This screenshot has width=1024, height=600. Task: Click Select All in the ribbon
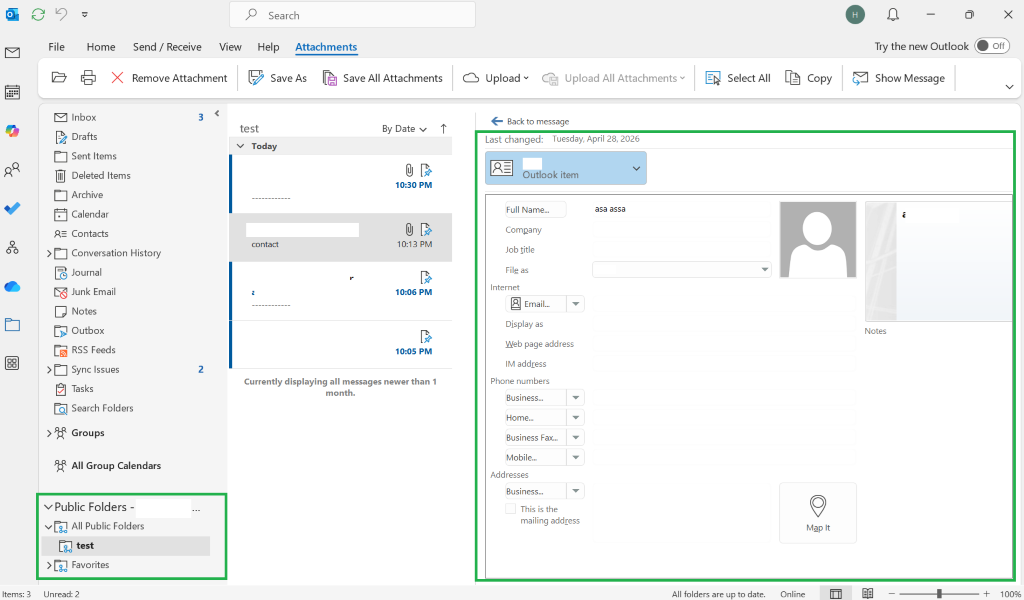point(738,78)
